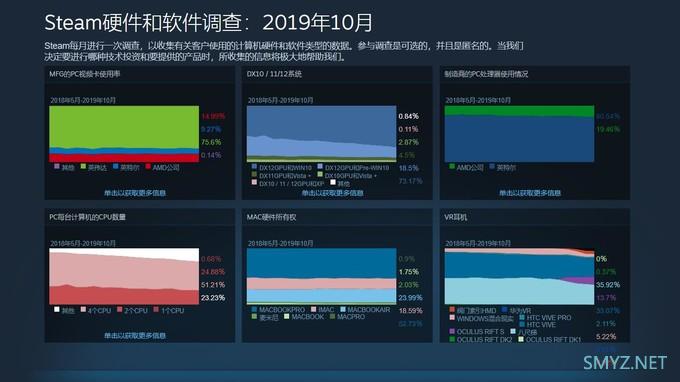Open the PC processor panel's 单击以获取更多信息 link
The height and width of the screenshot is (382, 680).
point(530,193)
